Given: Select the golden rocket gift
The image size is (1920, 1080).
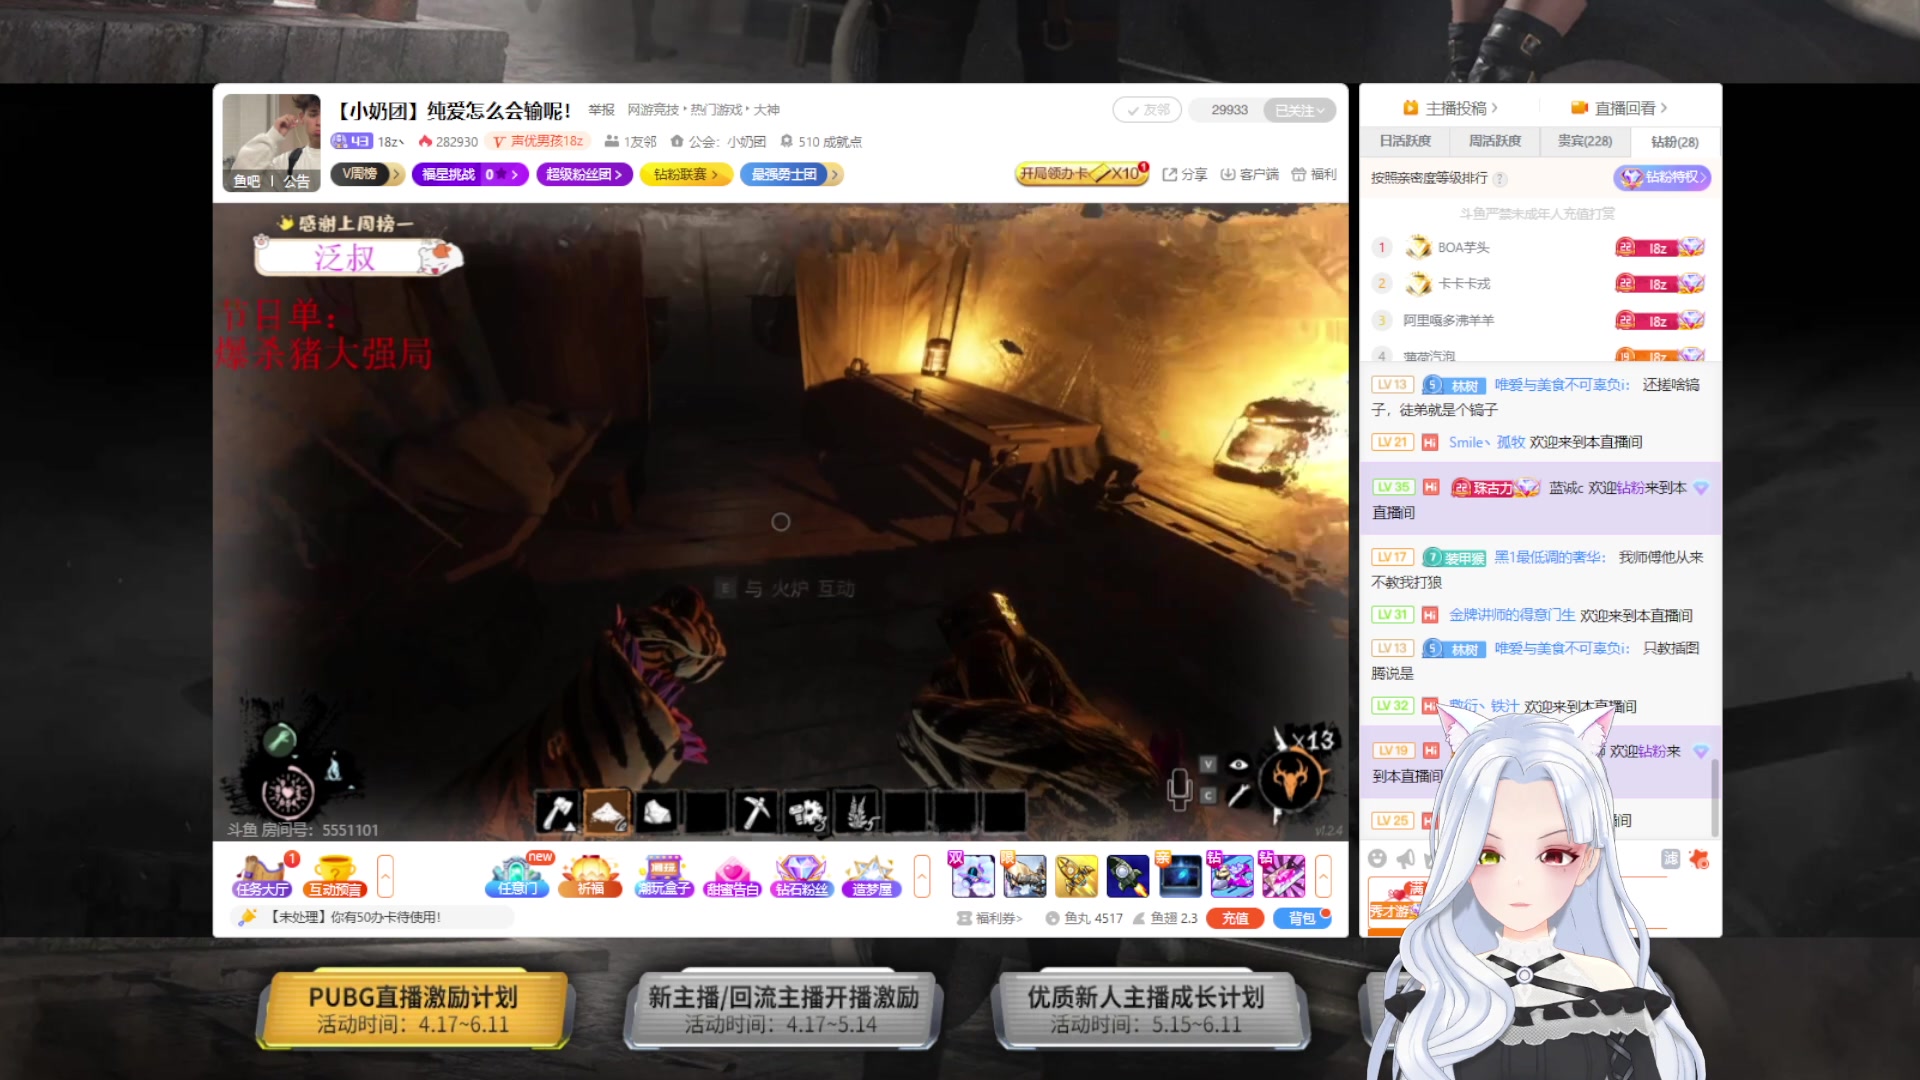Looking at the screenshot, I should (x=1076, y=875).
